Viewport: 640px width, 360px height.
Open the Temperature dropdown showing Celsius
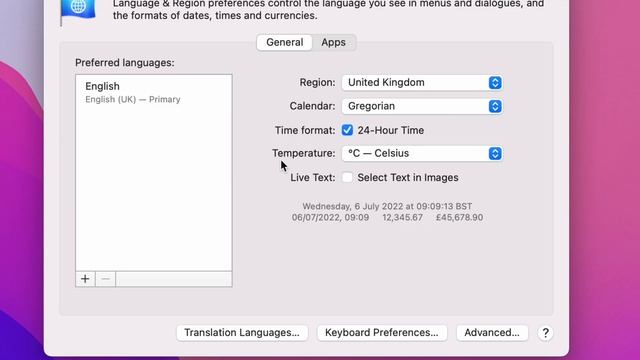(422, 153)
